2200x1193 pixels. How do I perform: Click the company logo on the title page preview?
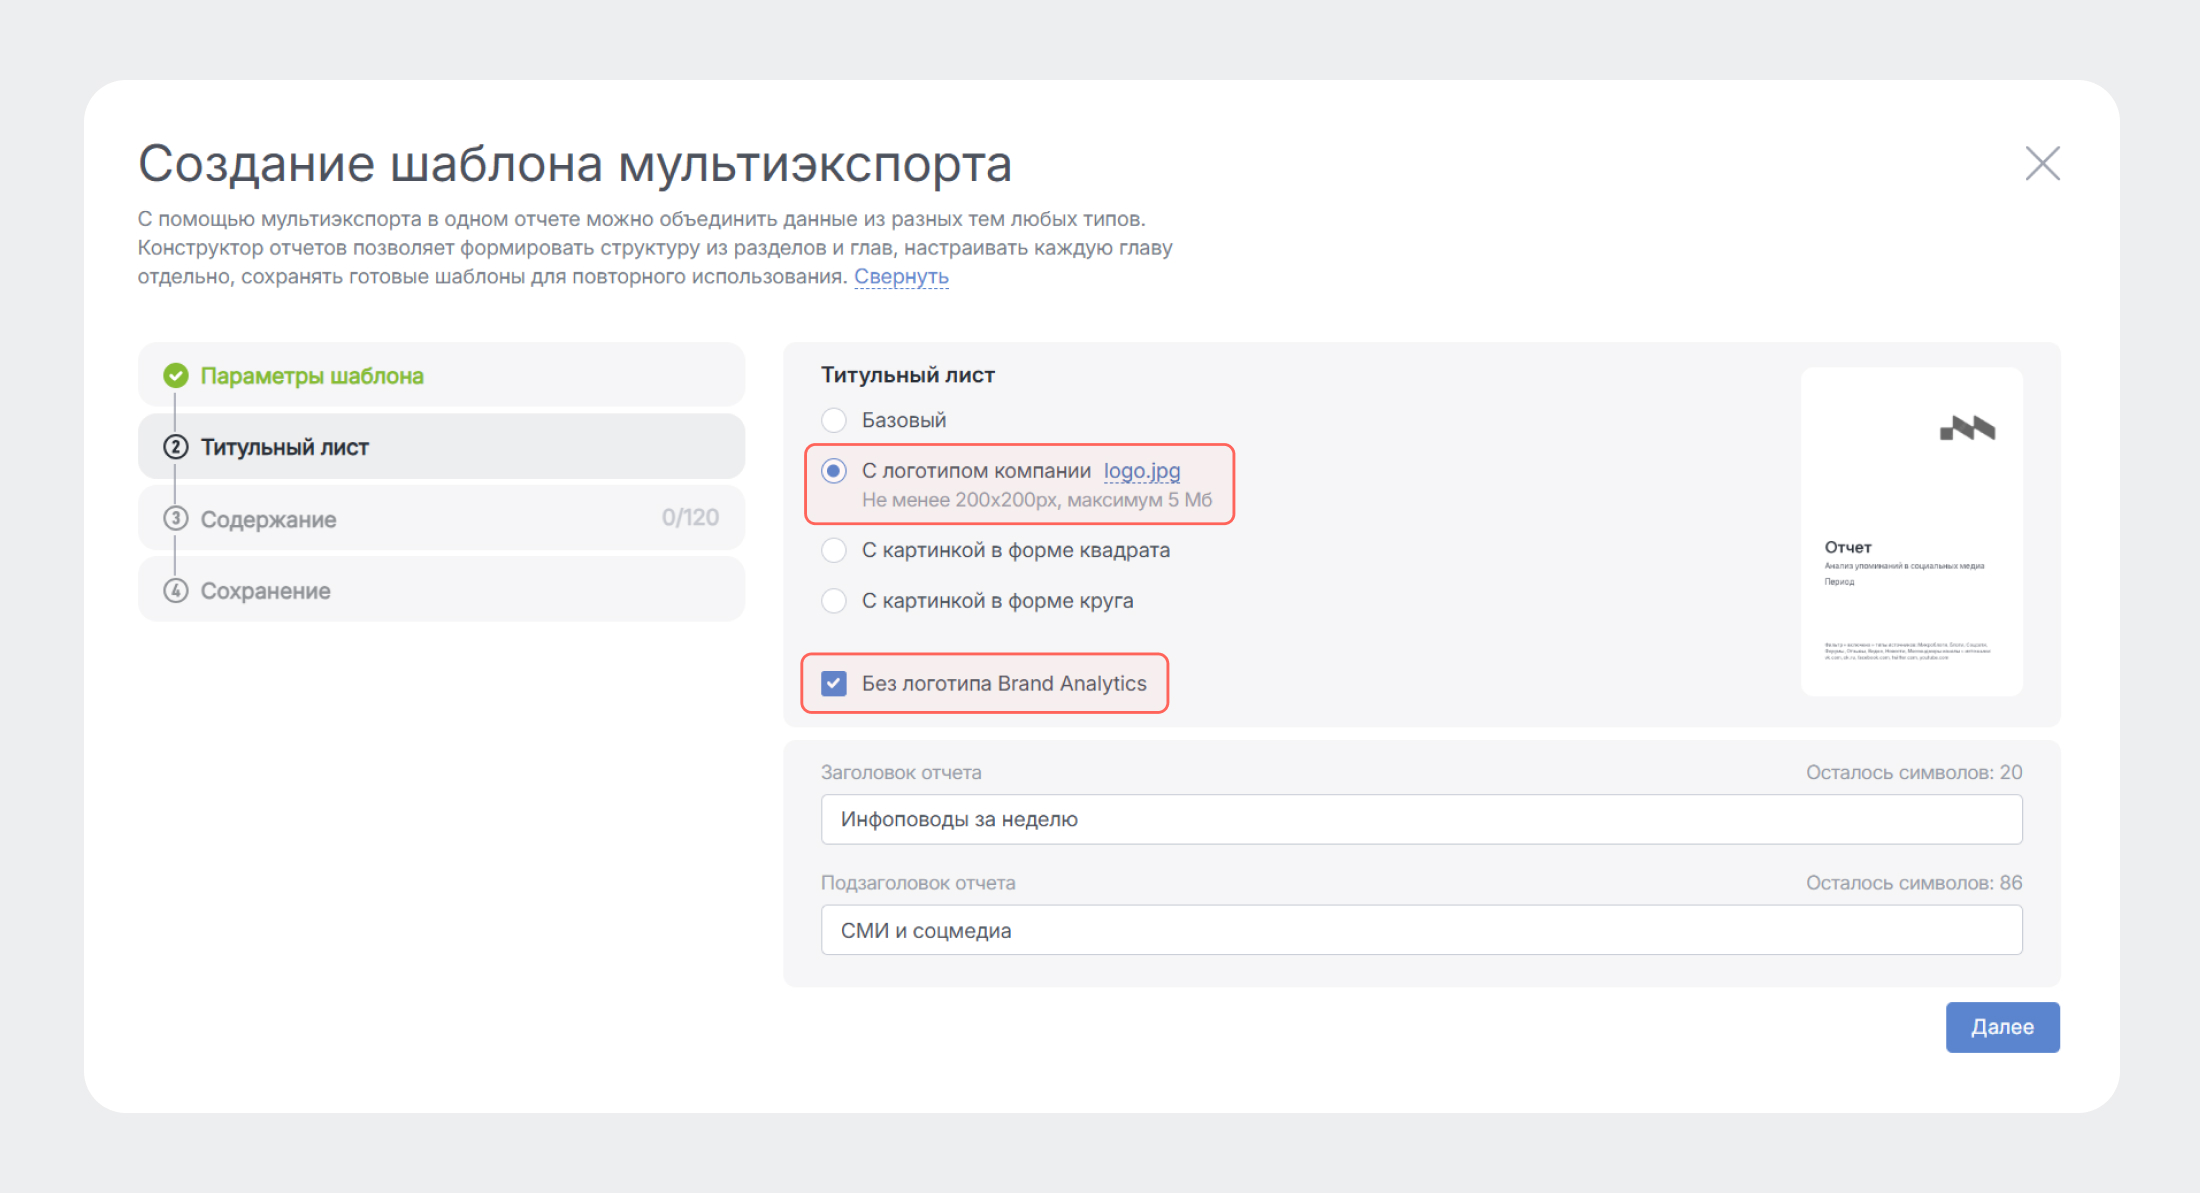click(1967, 428)
